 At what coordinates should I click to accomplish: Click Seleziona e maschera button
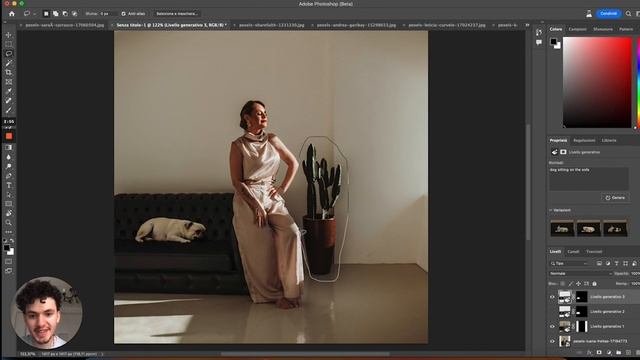[x=177, y=13]
